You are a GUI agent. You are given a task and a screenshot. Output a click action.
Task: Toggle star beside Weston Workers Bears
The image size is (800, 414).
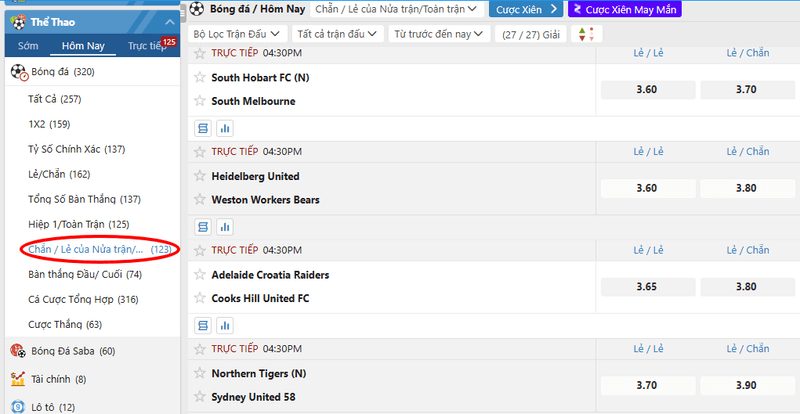(200, 200)
